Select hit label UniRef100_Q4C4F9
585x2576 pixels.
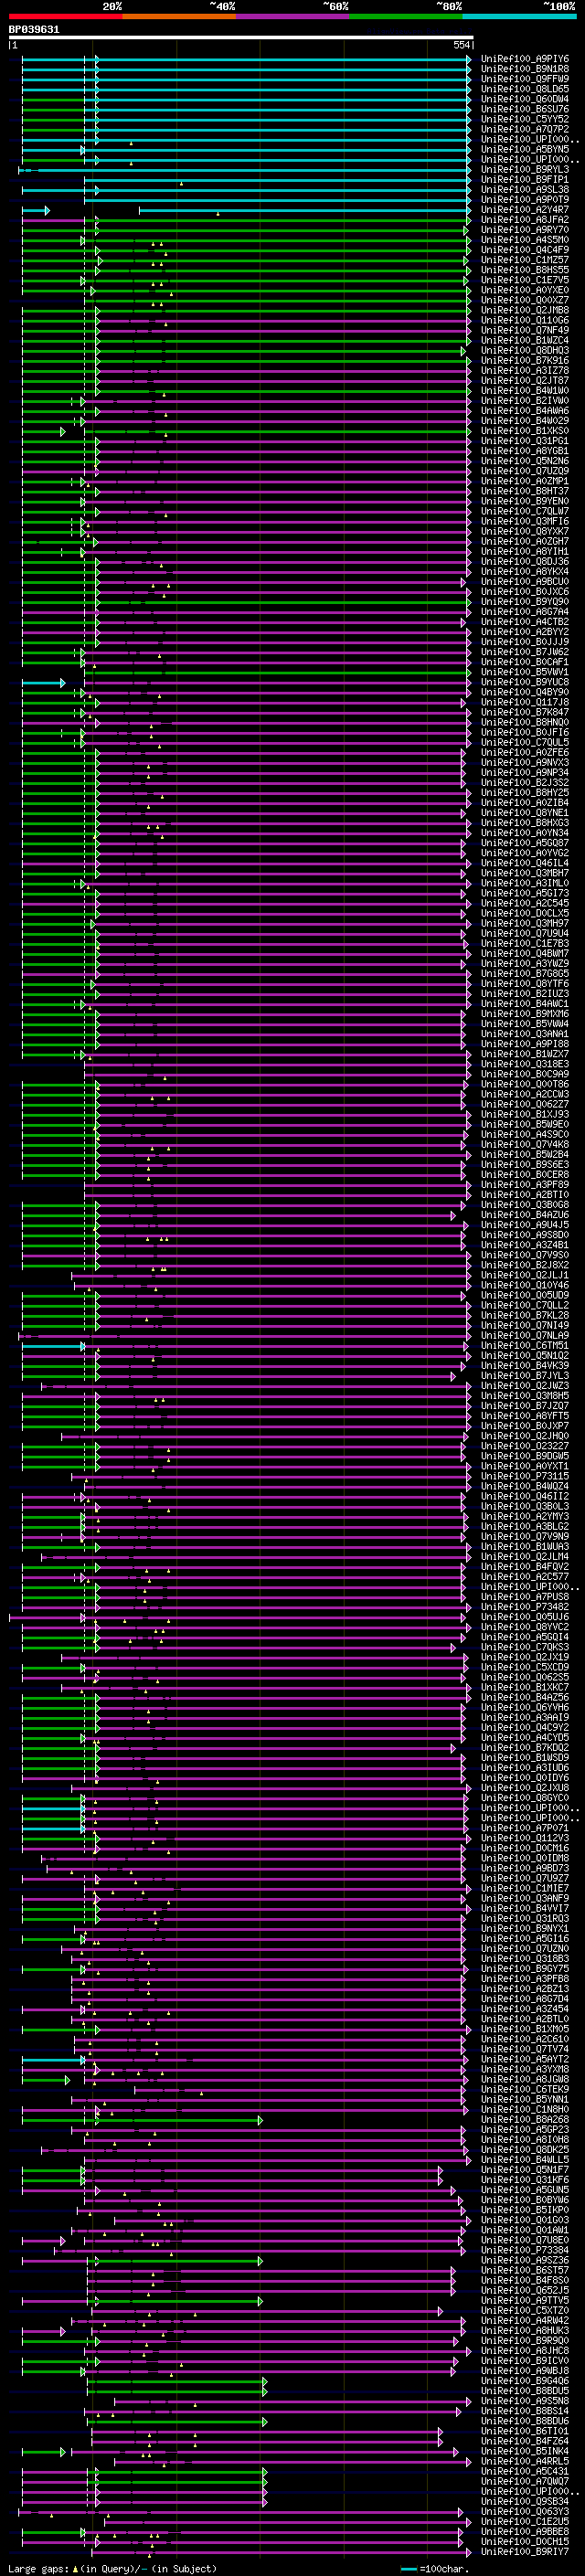click(x=524, y=250)
